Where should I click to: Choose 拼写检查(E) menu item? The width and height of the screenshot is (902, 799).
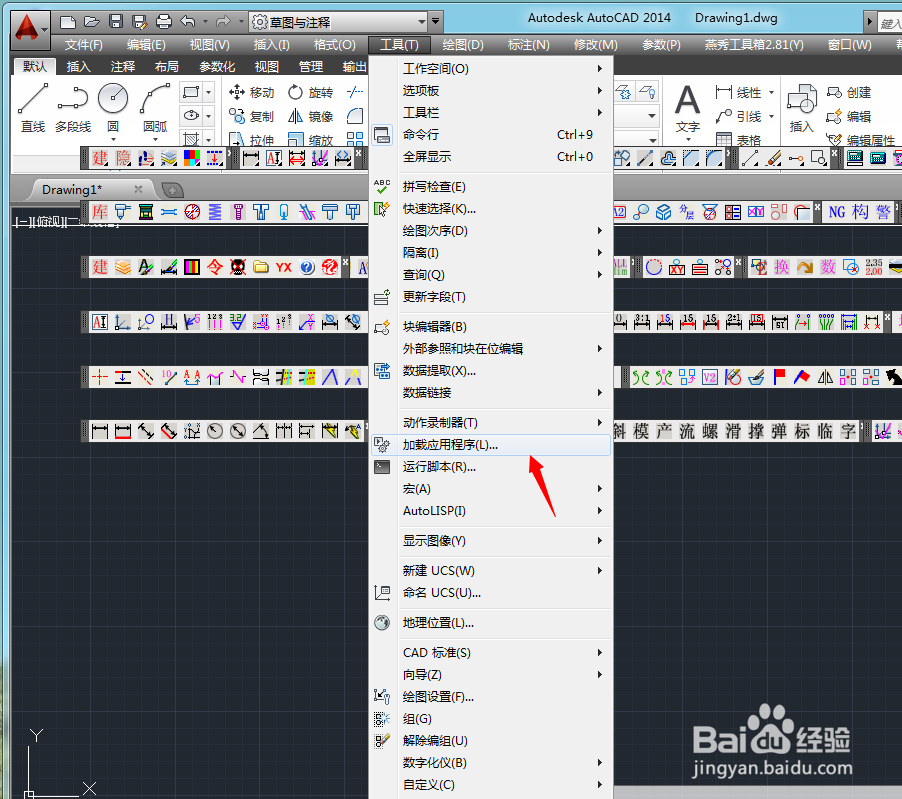[x=491, y=187]
